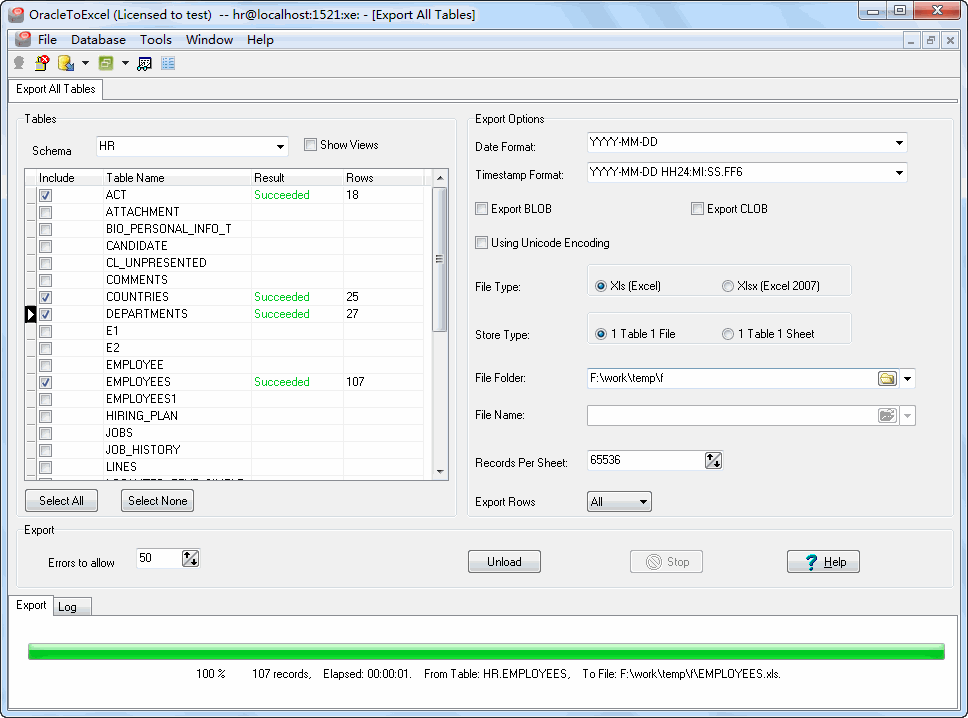The image size is (968, 718).
Task: Switch to the Log tab
Action: point(72,607)
